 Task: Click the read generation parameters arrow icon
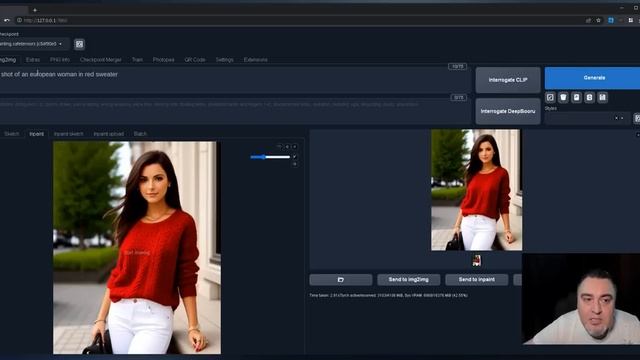(x=550, y=97)
